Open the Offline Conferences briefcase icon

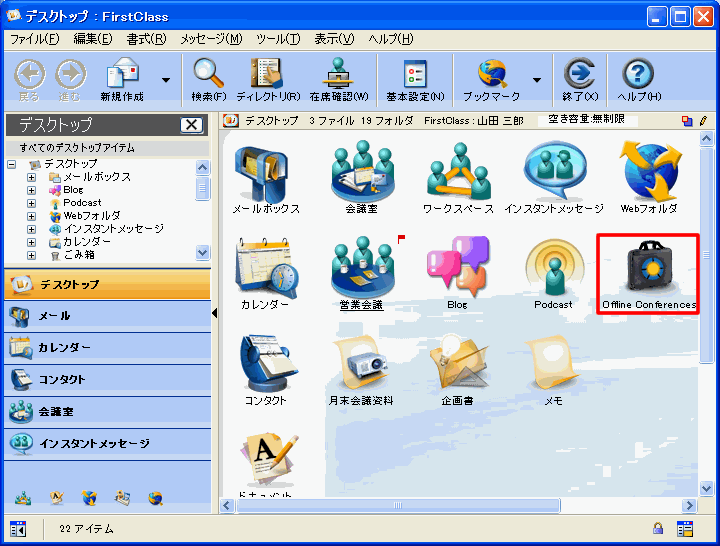tap(648, 270)
